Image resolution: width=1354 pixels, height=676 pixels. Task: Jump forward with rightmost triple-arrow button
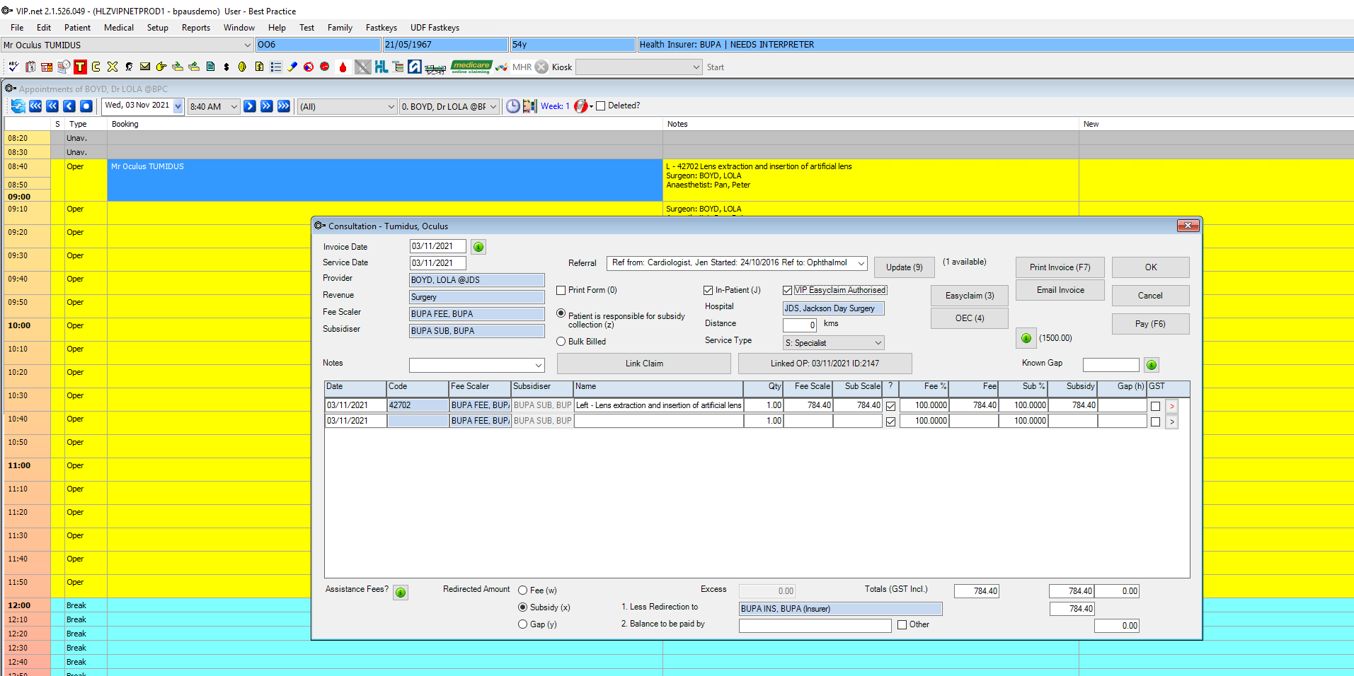[x=284, y=106]
